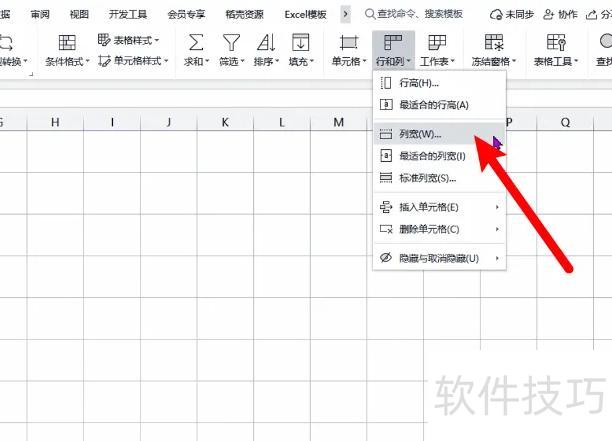612x441 pixels.
Task: Open the 视图 view tab
Action: [x=79, y=14]
